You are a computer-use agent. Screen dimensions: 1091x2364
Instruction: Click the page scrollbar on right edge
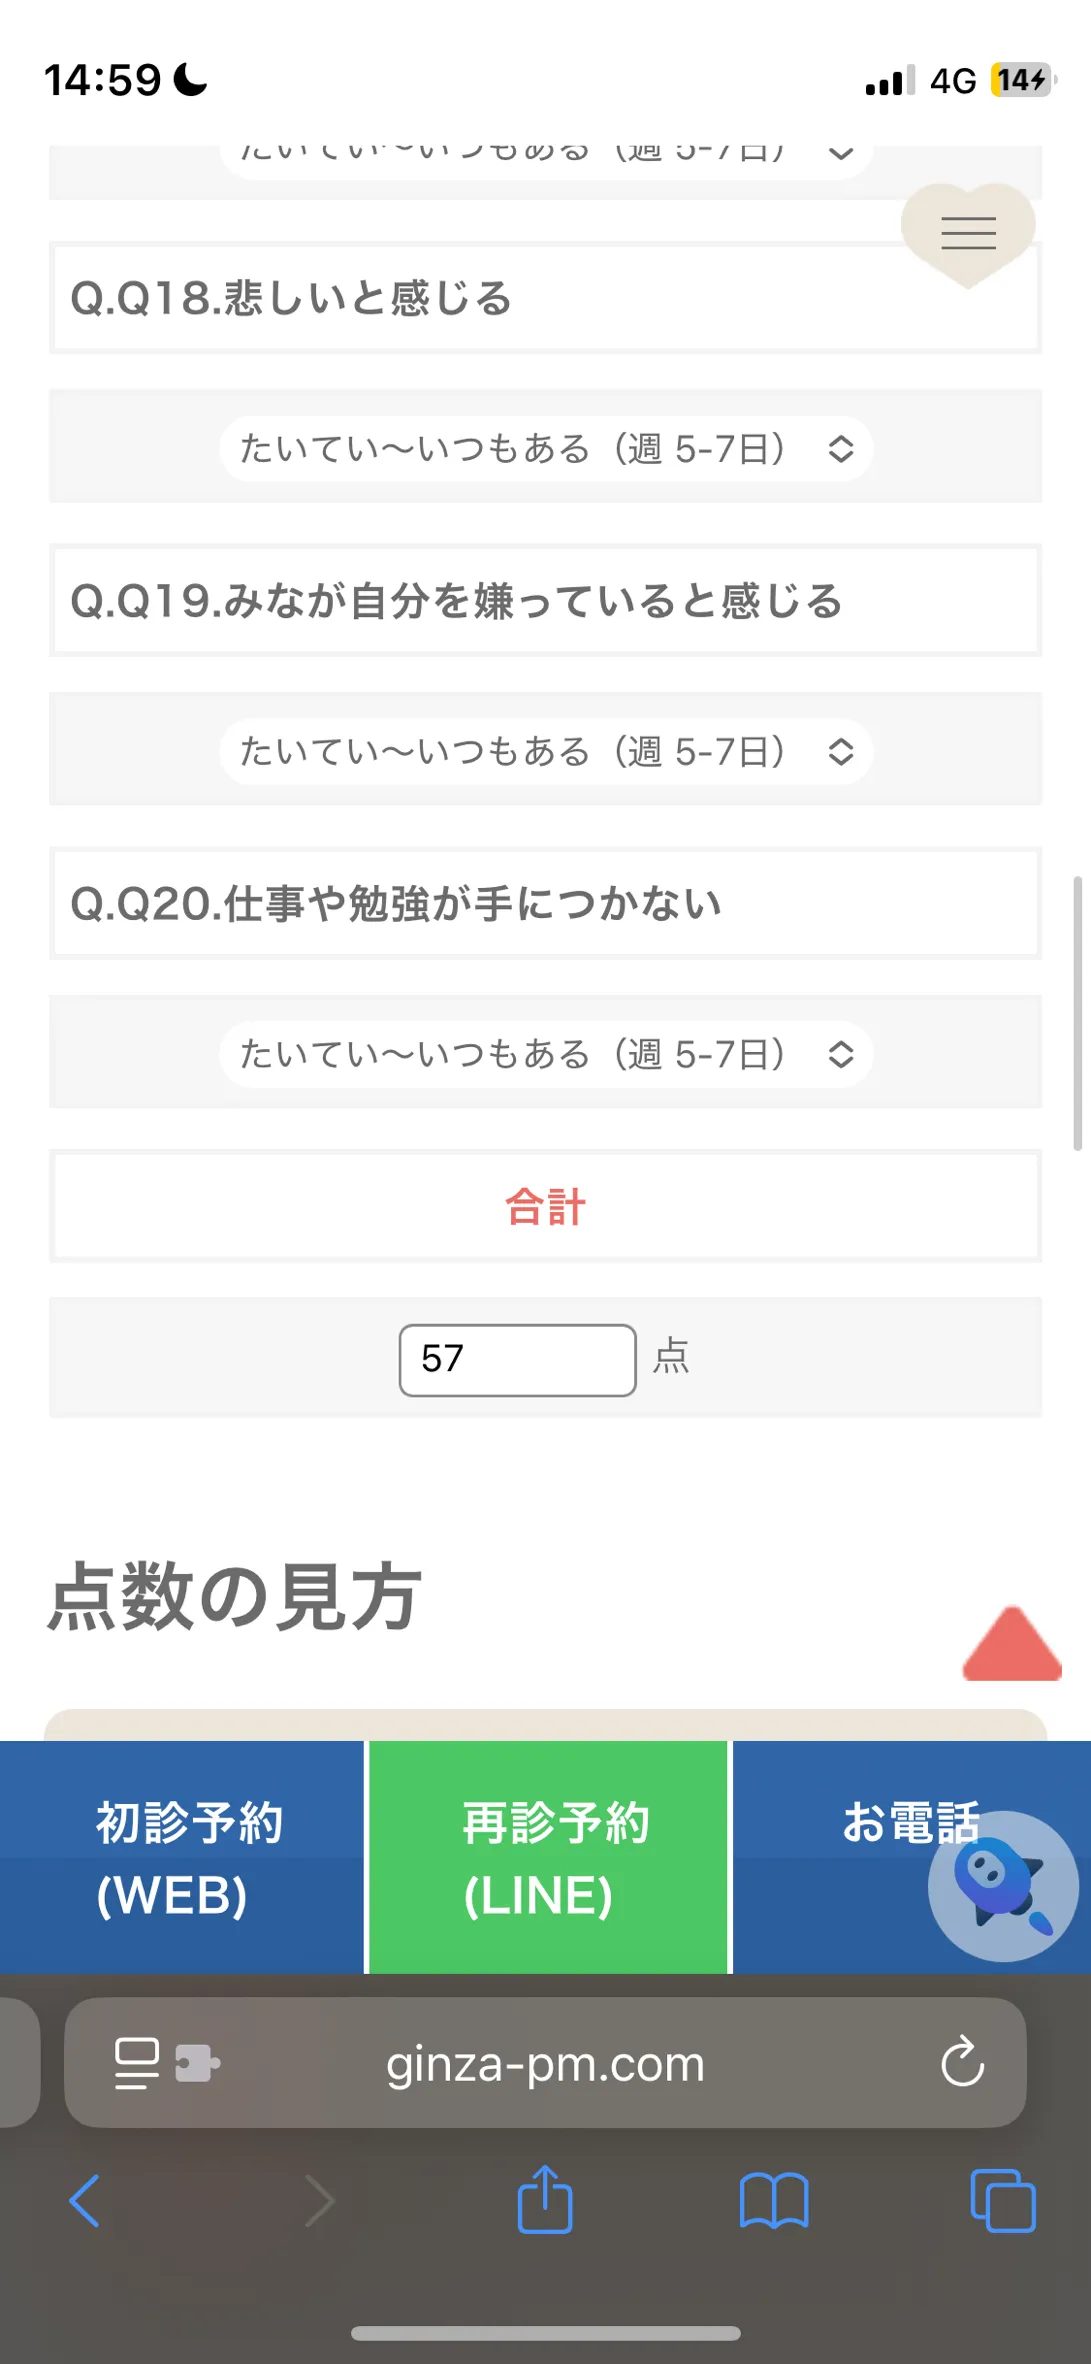click(x=1077, y=1013)
